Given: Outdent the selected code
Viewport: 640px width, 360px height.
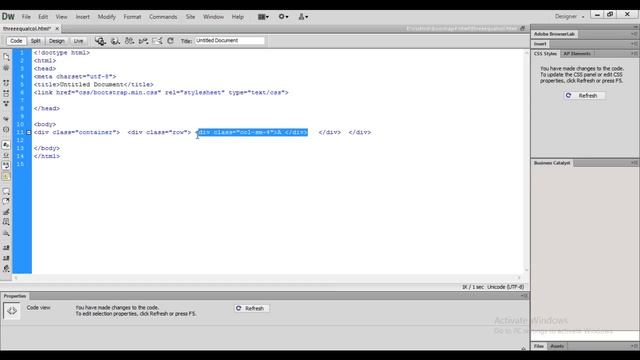Looking at the screenshot, I should [6, 258].
